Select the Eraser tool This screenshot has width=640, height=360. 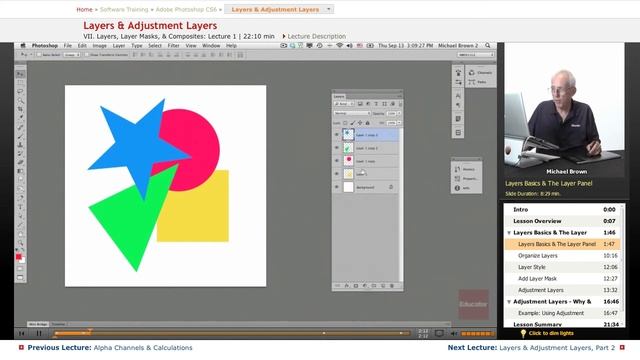pyautogui.click(x=20, y=162)
